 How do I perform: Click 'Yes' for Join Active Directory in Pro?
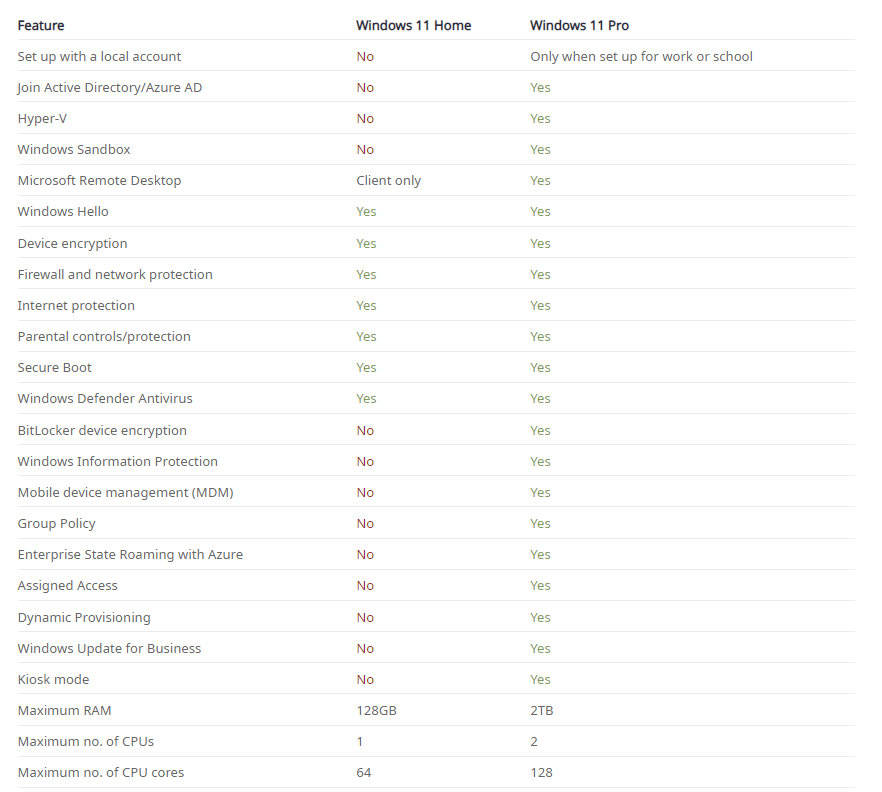point(540,88)
